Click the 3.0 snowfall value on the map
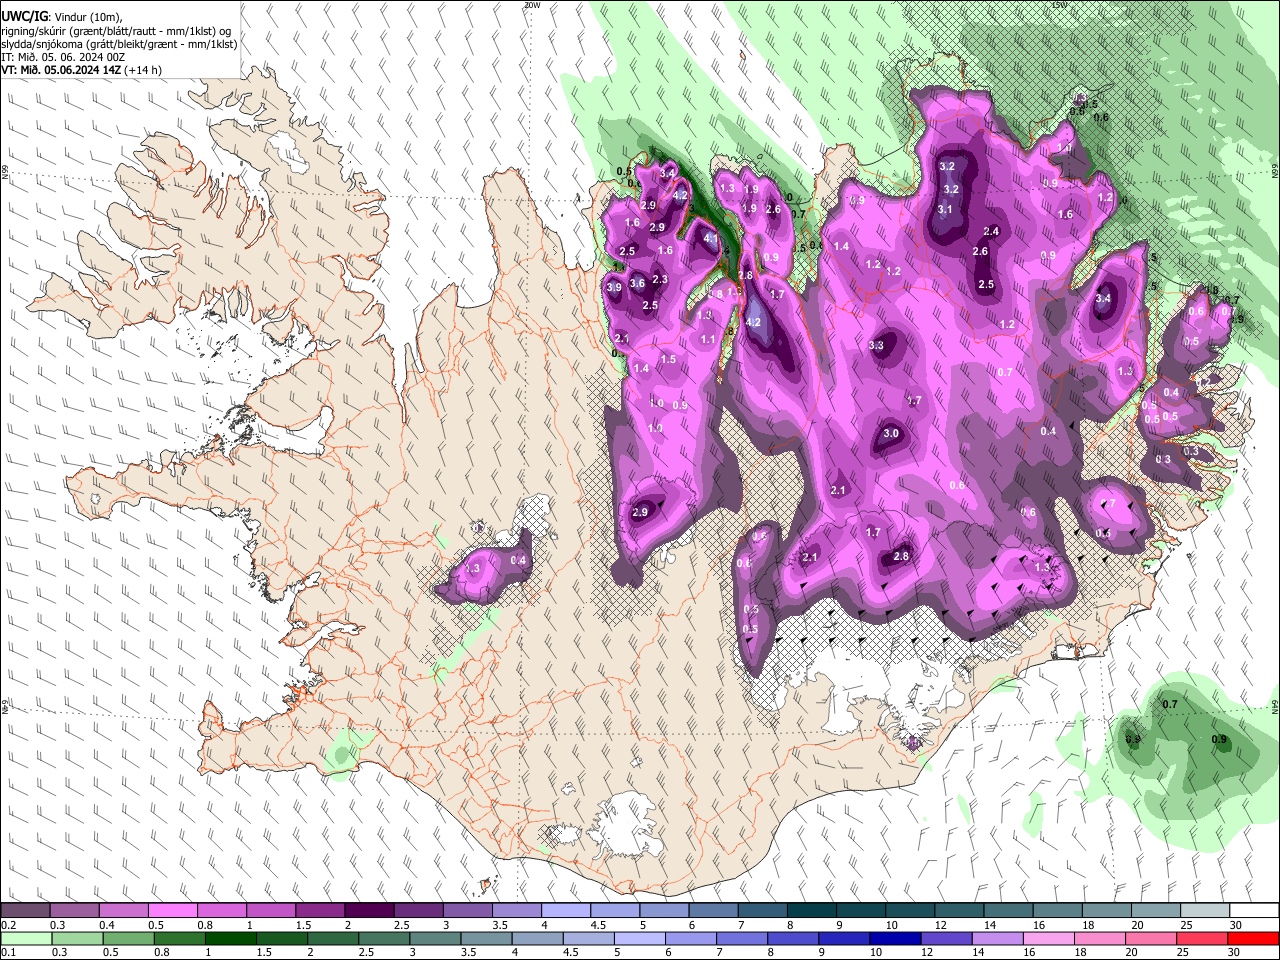Viewport: 1280px width, 960px height. point(891,433)
